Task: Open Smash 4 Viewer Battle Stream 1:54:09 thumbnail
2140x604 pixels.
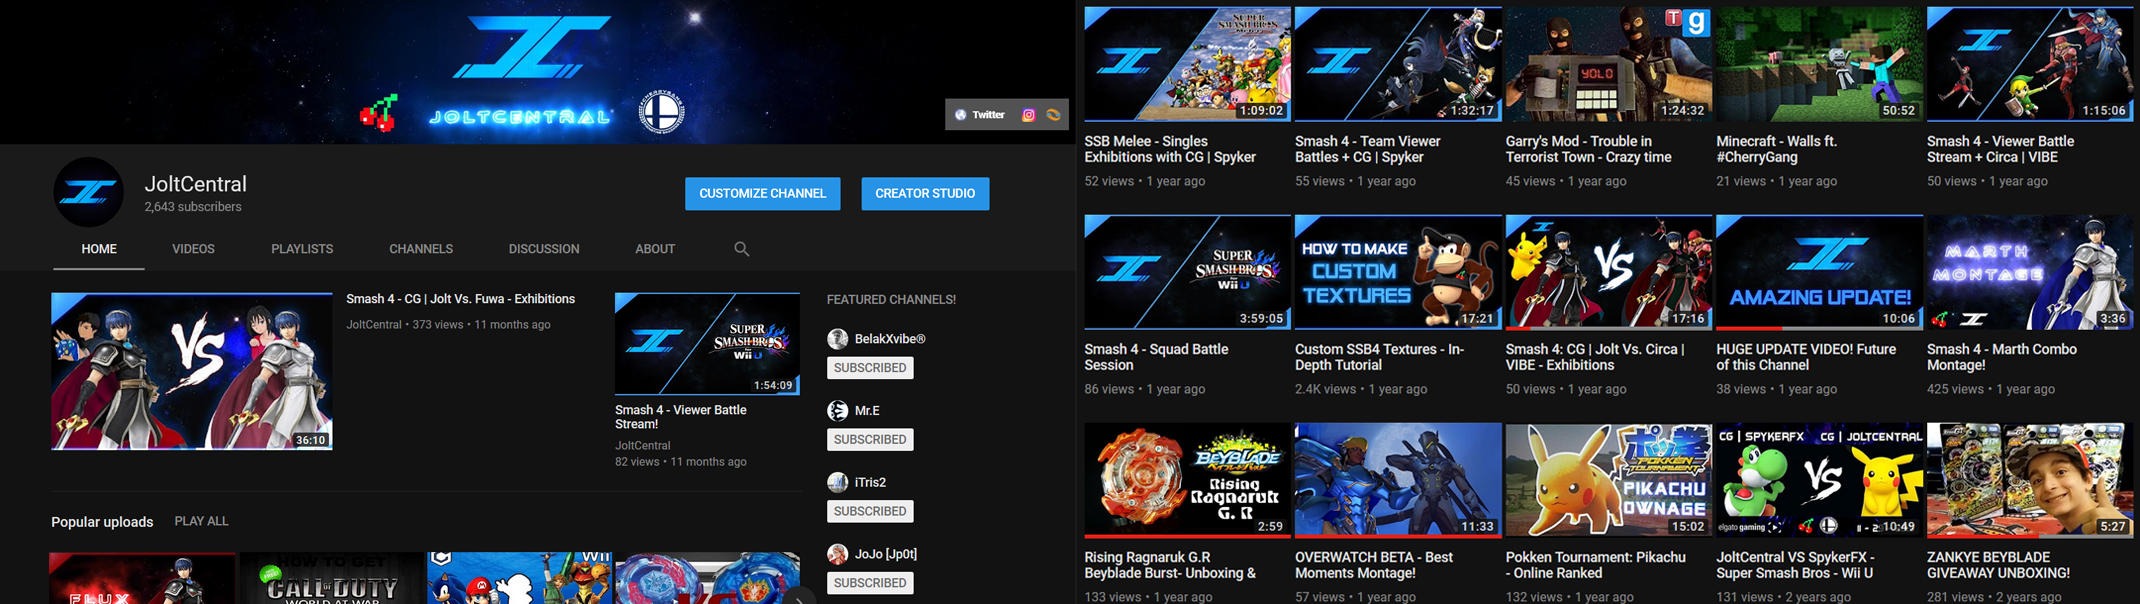Action: click(x=707, y=344)
